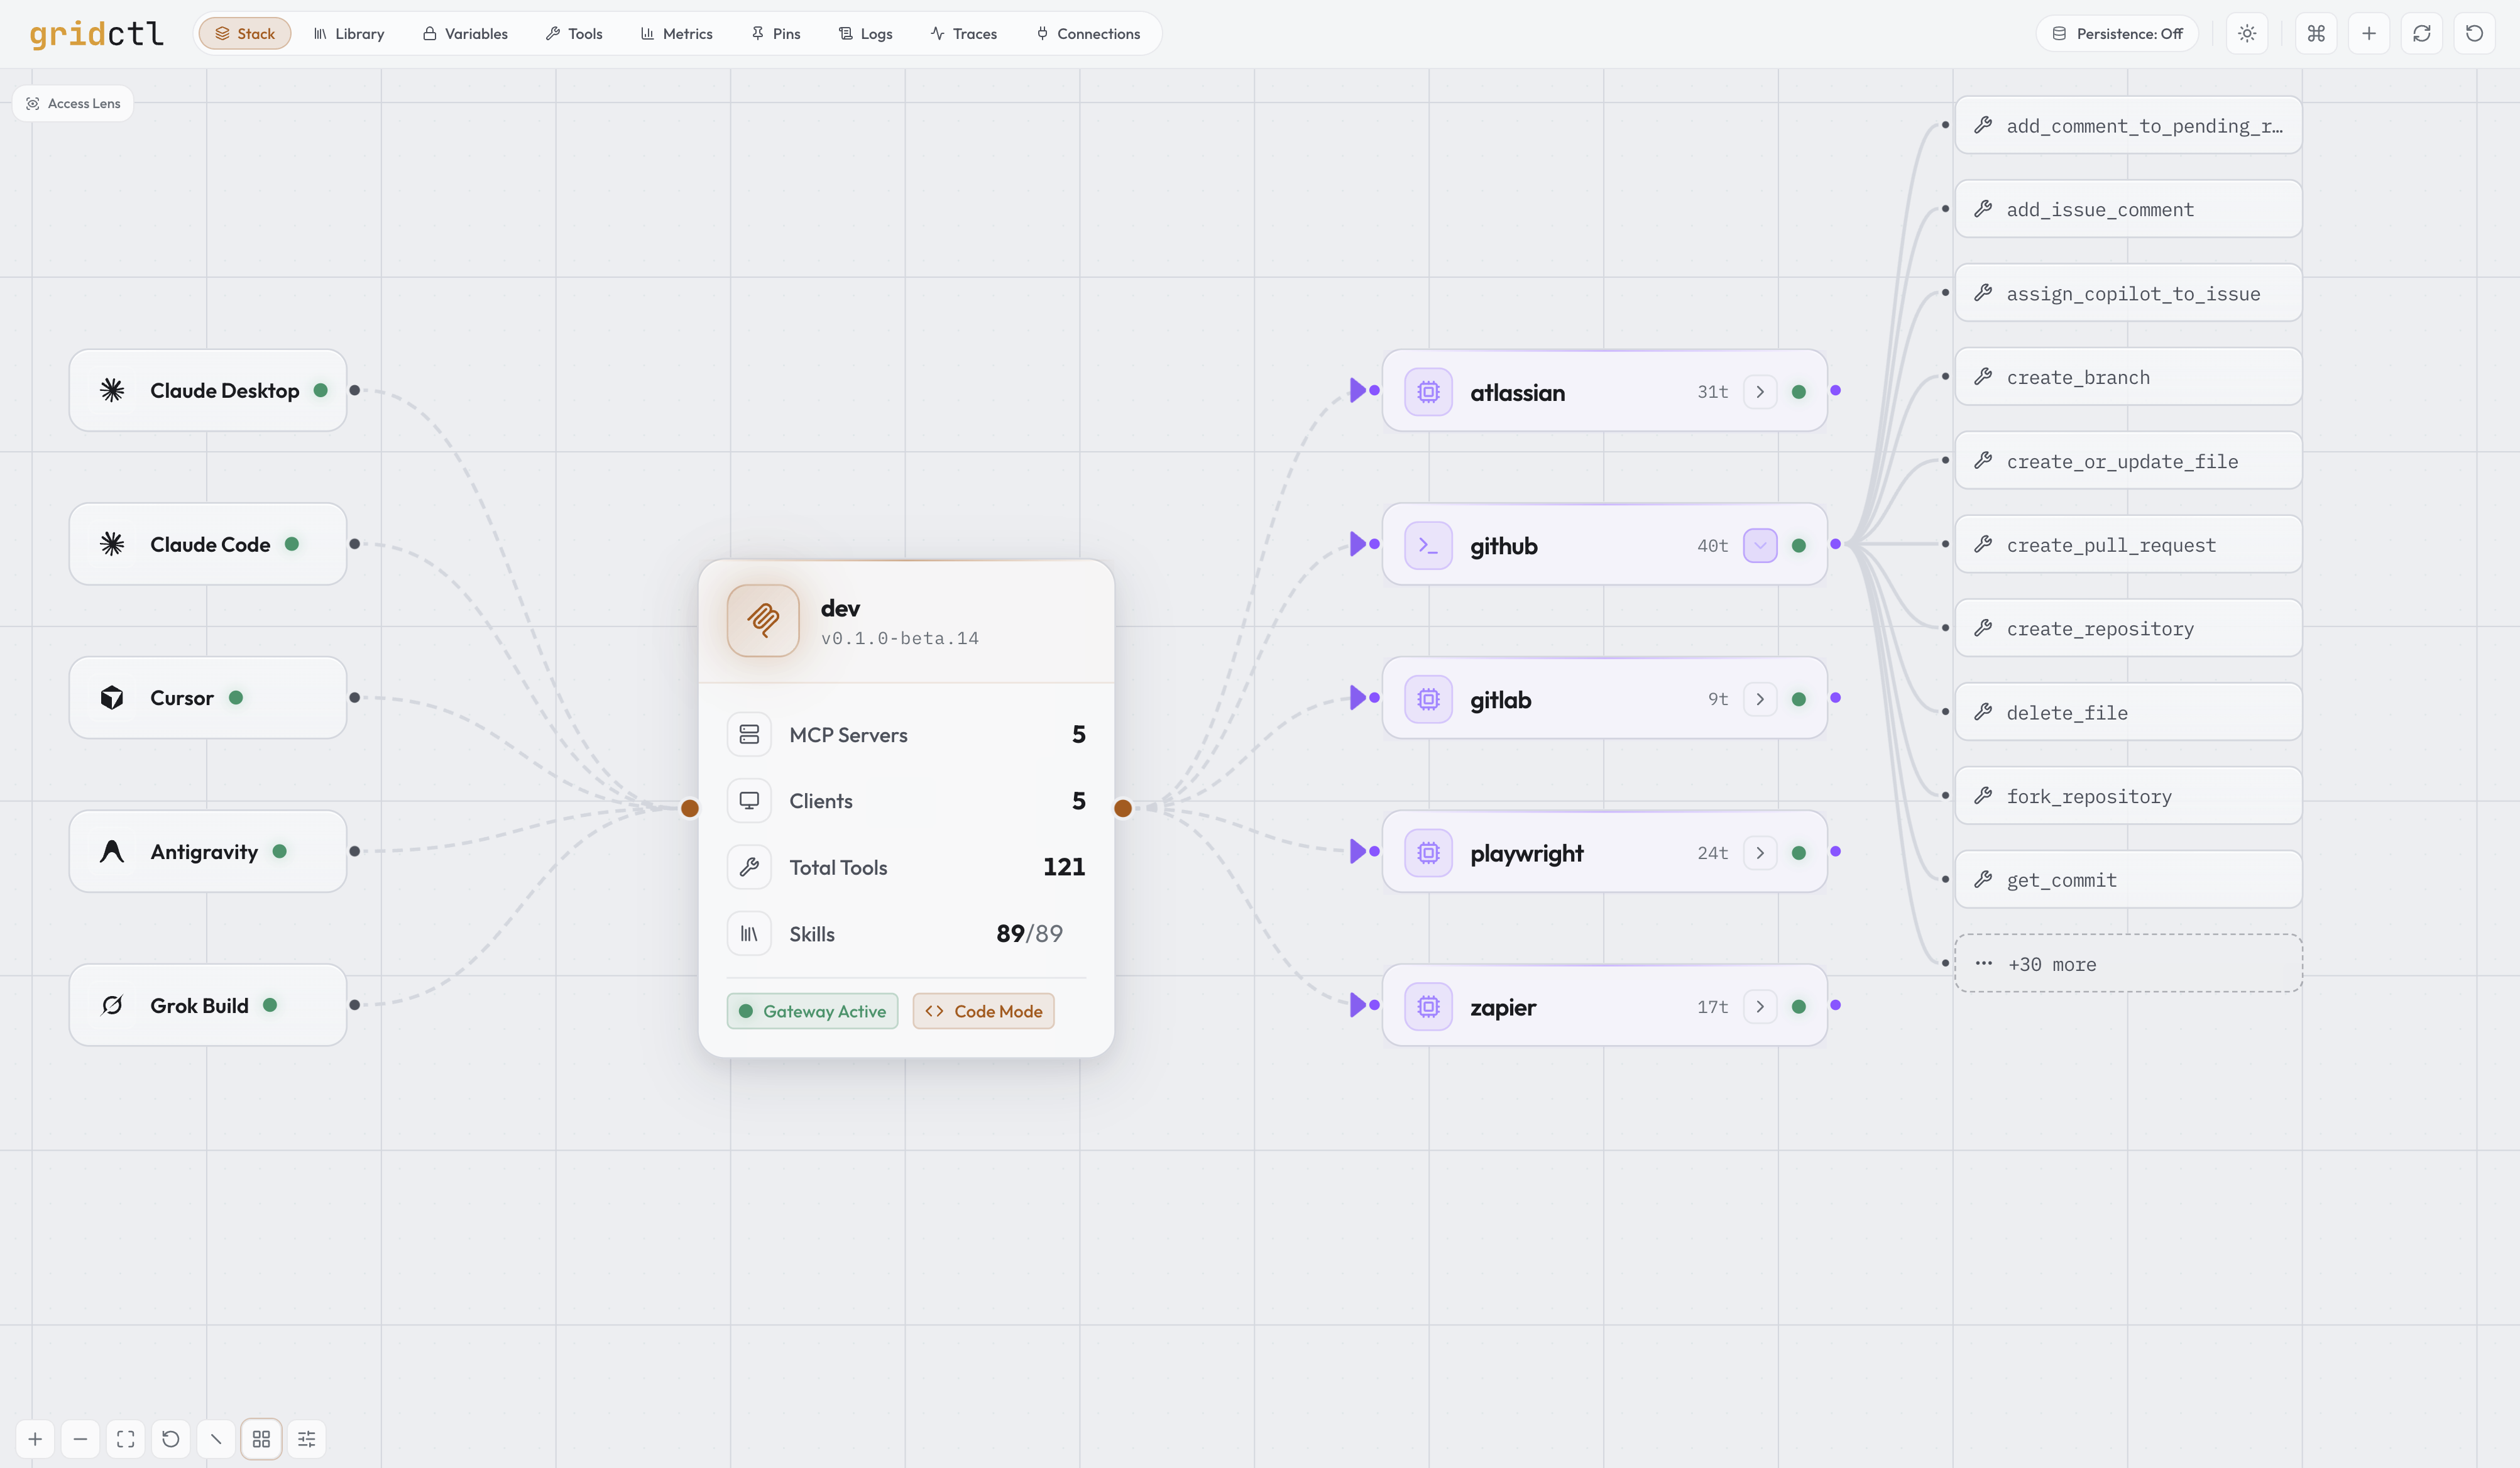Select the fork_repository tool node
The width and height of the screenshot is (2520, 1468).
point(2129,796)
